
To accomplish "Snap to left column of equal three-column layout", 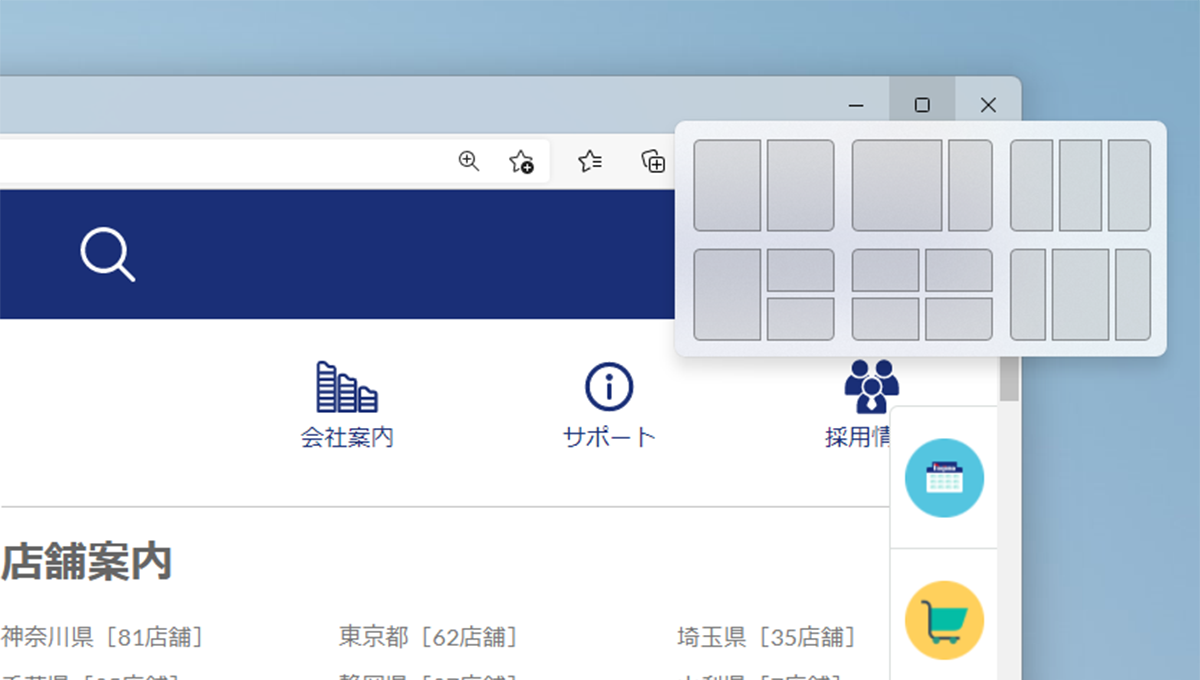I will [x=1032, y=185].
